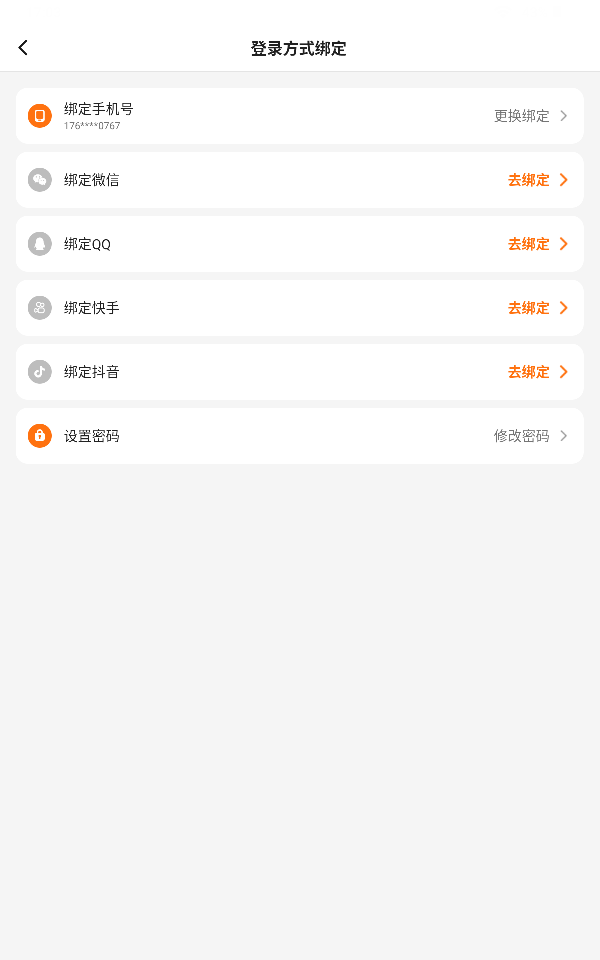Image resolution: width=600 pixels, height=960 pixels.
Task: Tap the back arrow icon
Action: 23,48
